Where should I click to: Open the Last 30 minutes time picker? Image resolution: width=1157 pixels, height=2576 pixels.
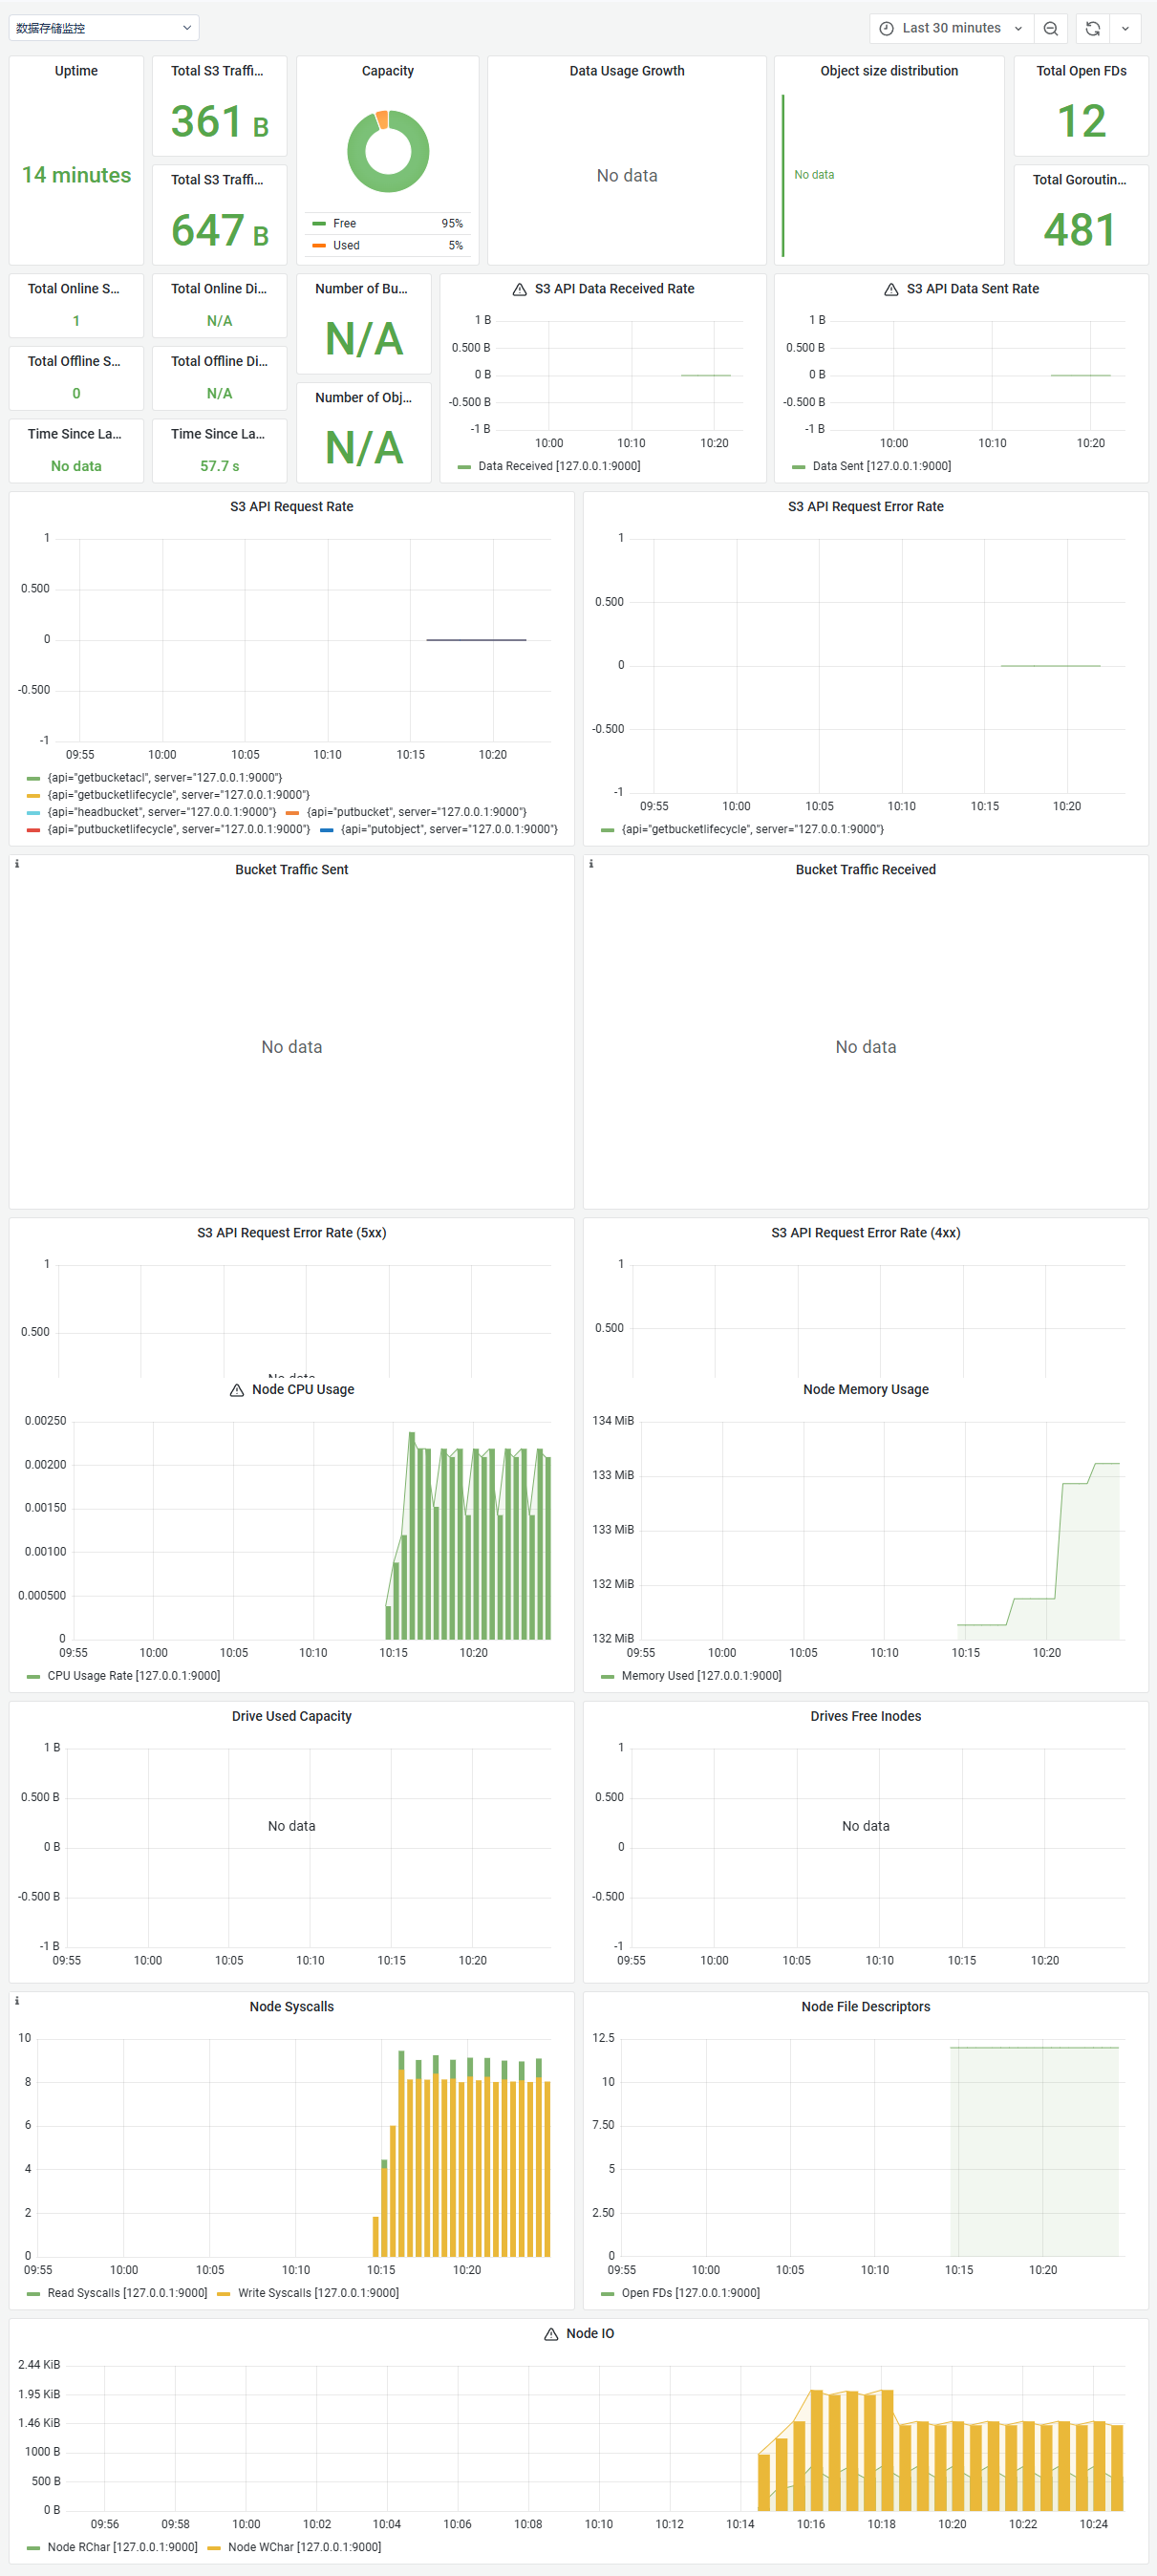coord(951,29)
